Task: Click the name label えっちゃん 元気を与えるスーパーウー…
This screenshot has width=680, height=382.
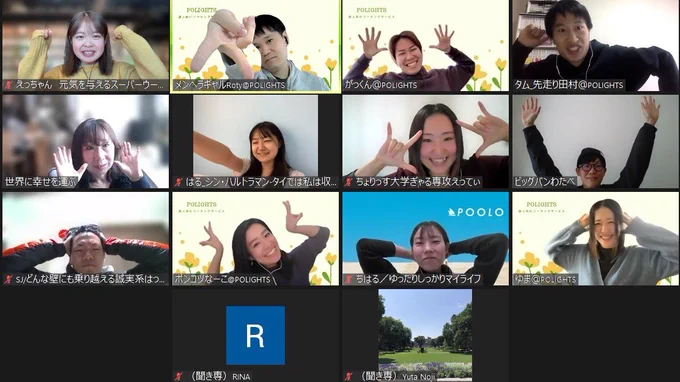Action: 89,85
